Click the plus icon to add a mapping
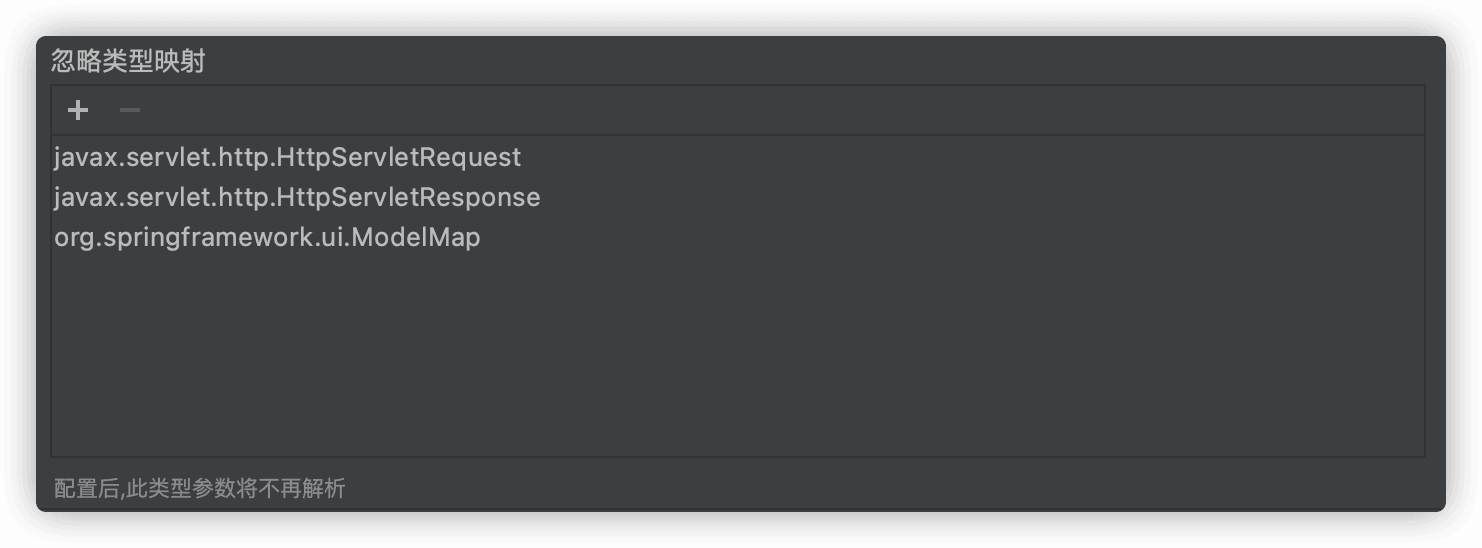Viewport: 1482px width, 548px height. tap(78, 110)
